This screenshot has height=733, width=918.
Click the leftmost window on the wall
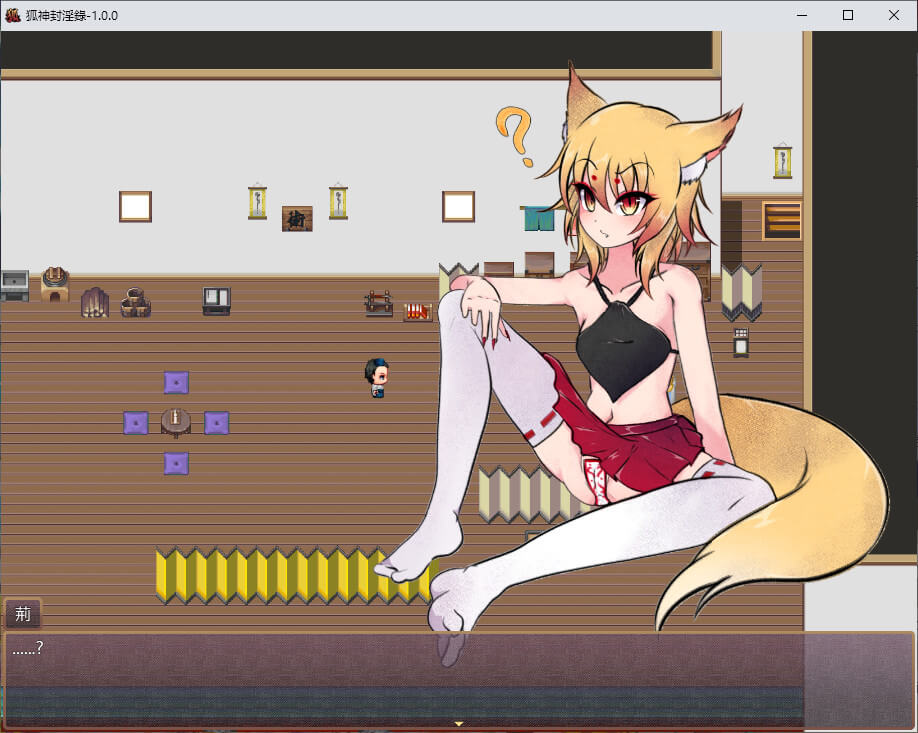pos(135,206)
